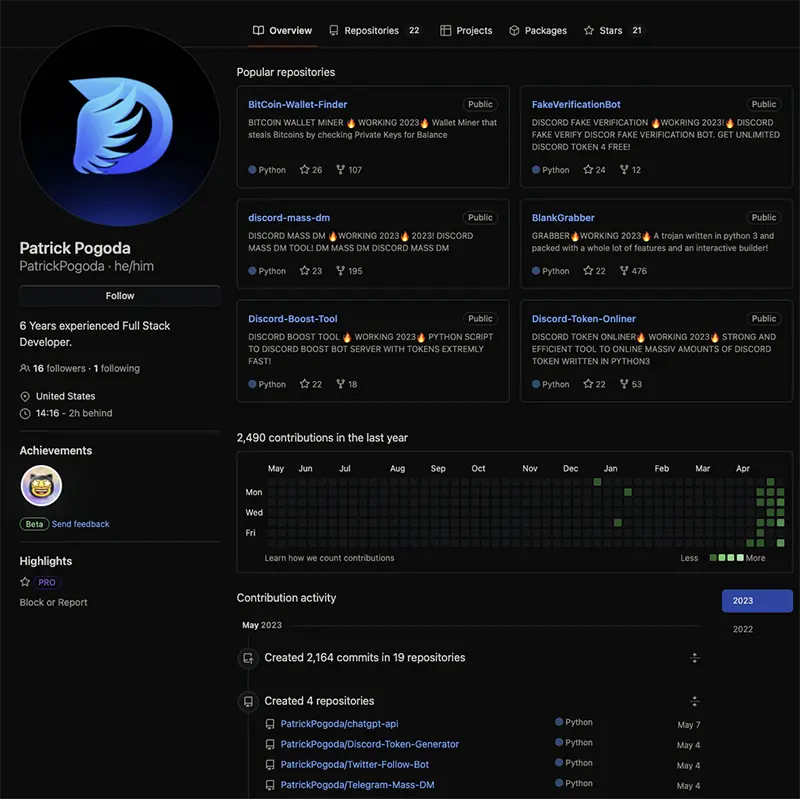
Task: Click the repo icon beside Telegram-Mass-DM
Action: tap(270, 785)
